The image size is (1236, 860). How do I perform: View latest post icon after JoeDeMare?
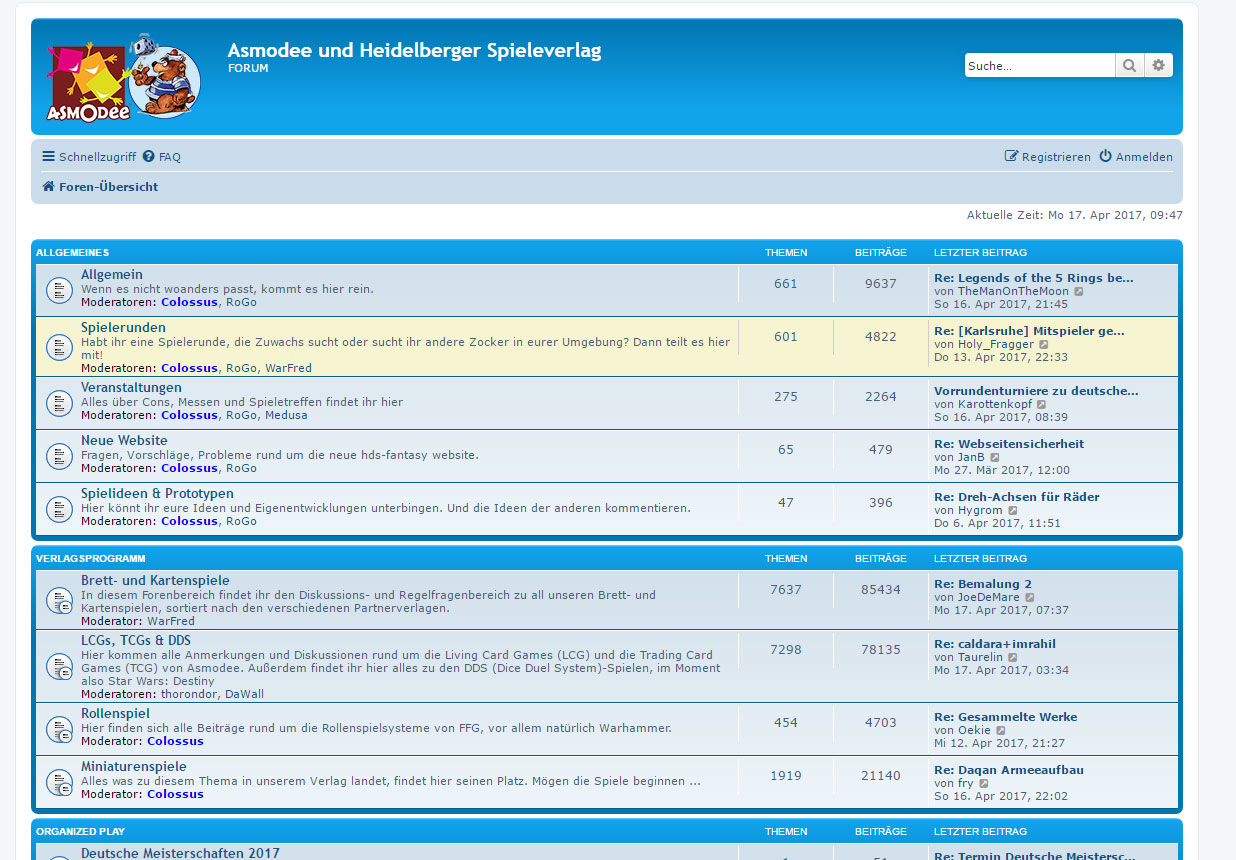[x=1030, y=598]
